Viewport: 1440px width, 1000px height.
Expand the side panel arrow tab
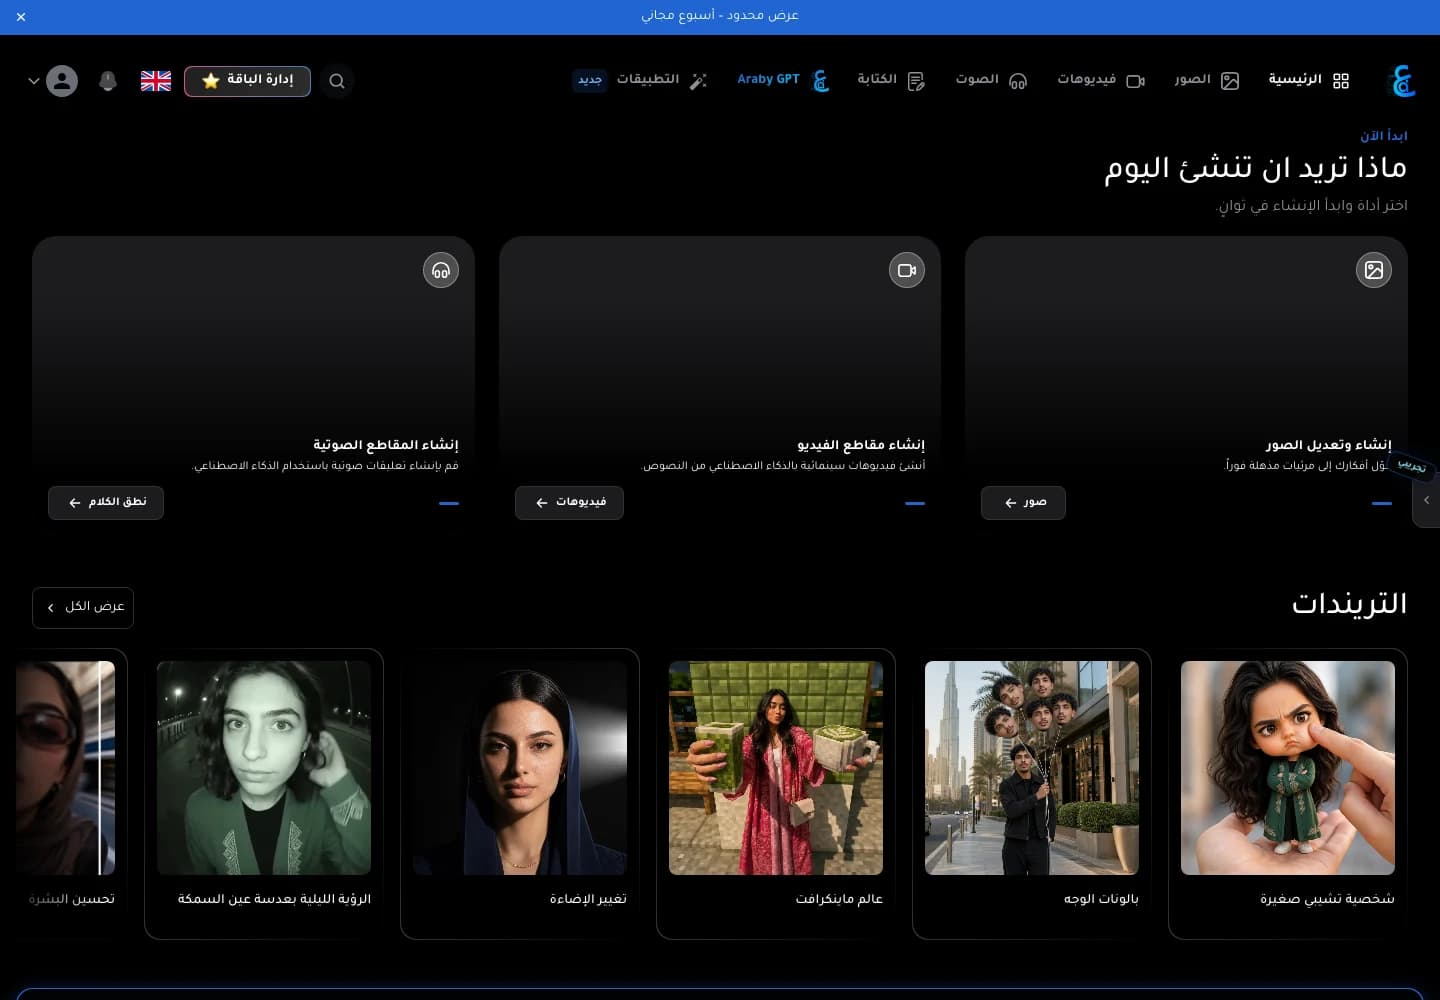tap(1427, 500)
